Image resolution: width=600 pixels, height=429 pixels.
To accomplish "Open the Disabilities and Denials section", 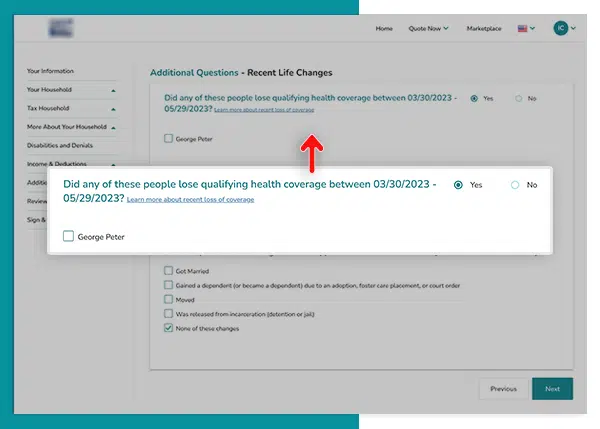I will click(x=60, y=145).
